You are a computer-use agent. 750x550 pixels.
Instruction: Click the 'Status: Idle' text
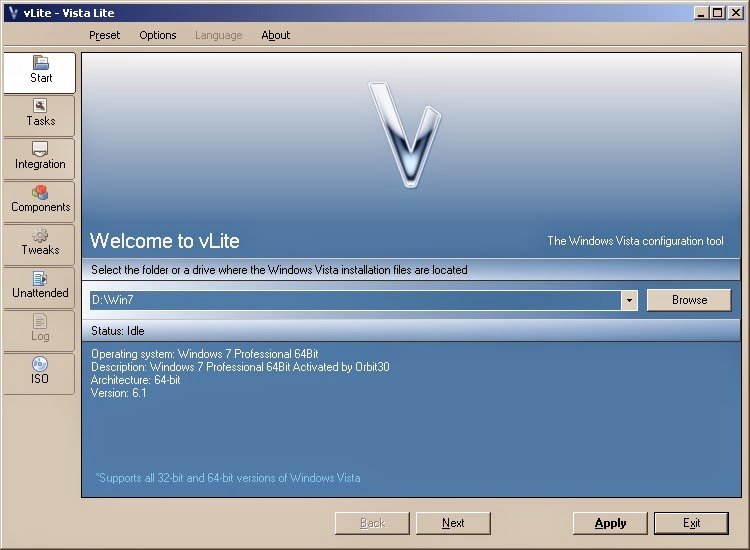coord(118,331)
